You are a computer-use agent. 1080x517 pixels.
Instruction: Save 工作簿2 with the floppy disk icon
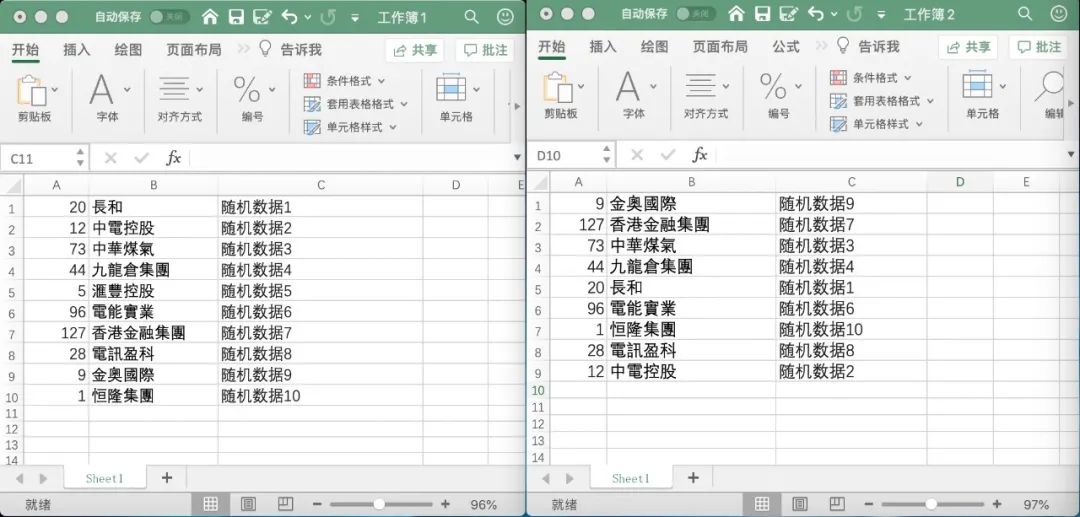(x=762, y=14)
